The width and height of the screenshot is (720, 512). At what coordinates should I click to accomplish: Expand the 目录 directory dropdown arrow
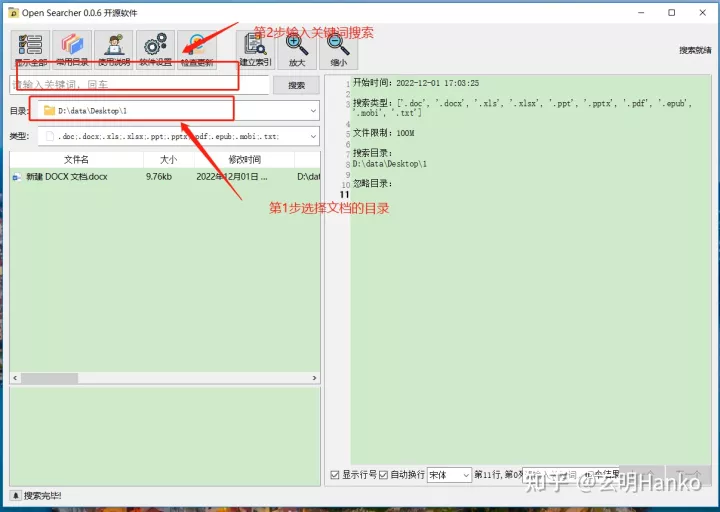coord(313,111)
